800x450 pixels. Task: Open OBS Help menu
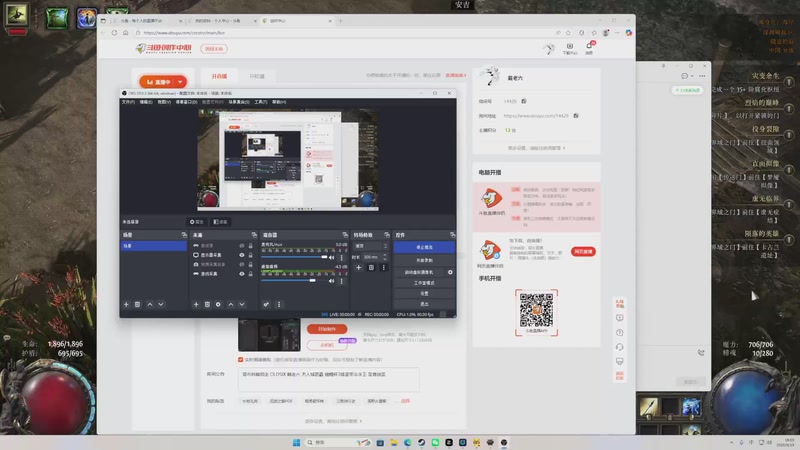[x=279, y=102]
